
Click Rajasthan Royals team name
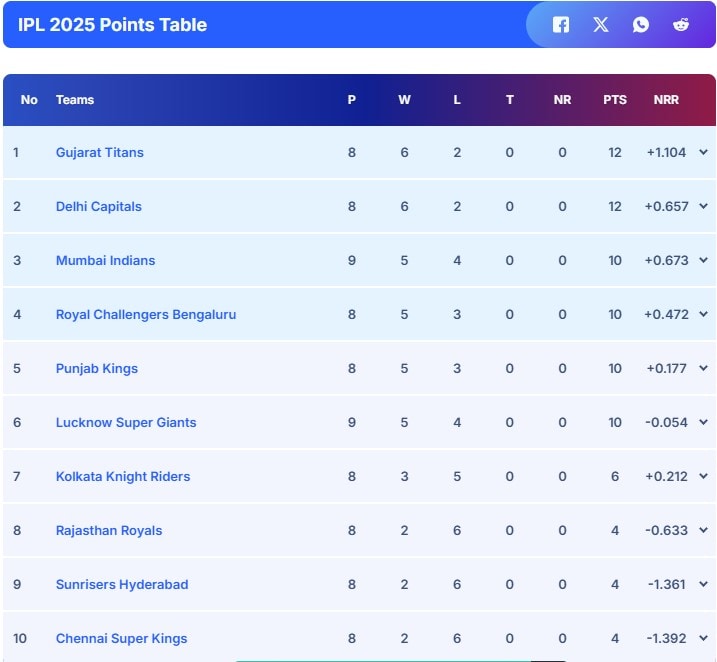pyautogui.click(x=109, y=531)
